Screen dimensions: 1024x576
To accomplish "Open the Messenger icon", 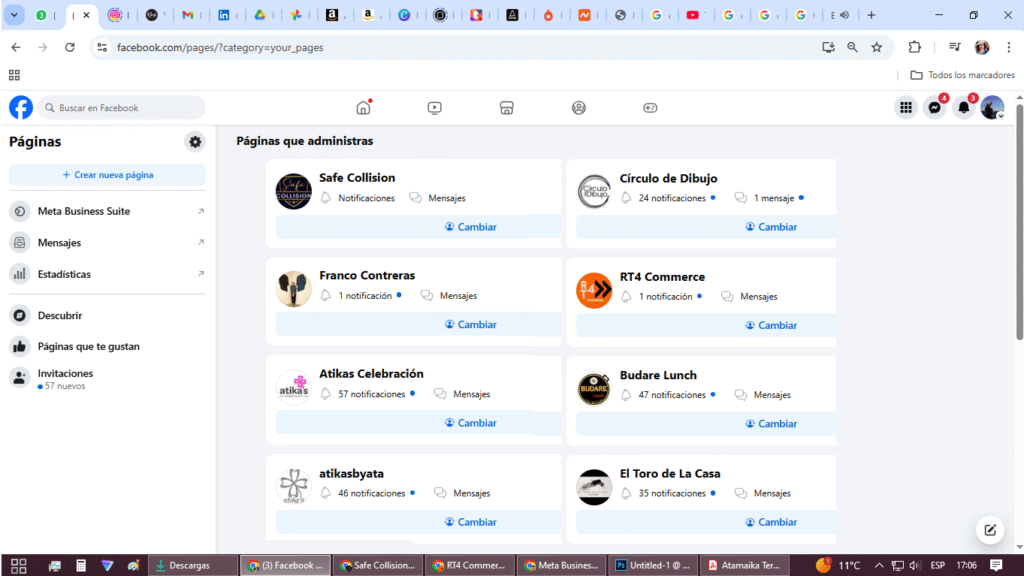I will (935, 108).
